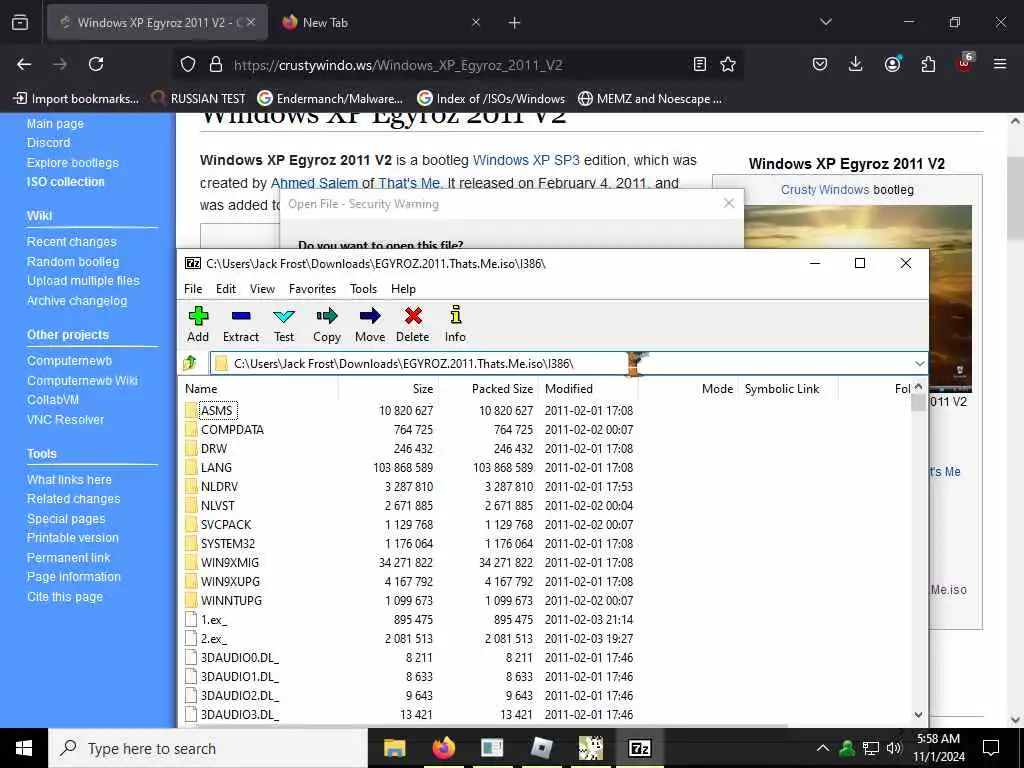Sort the file list by Name column

(259, 389)
